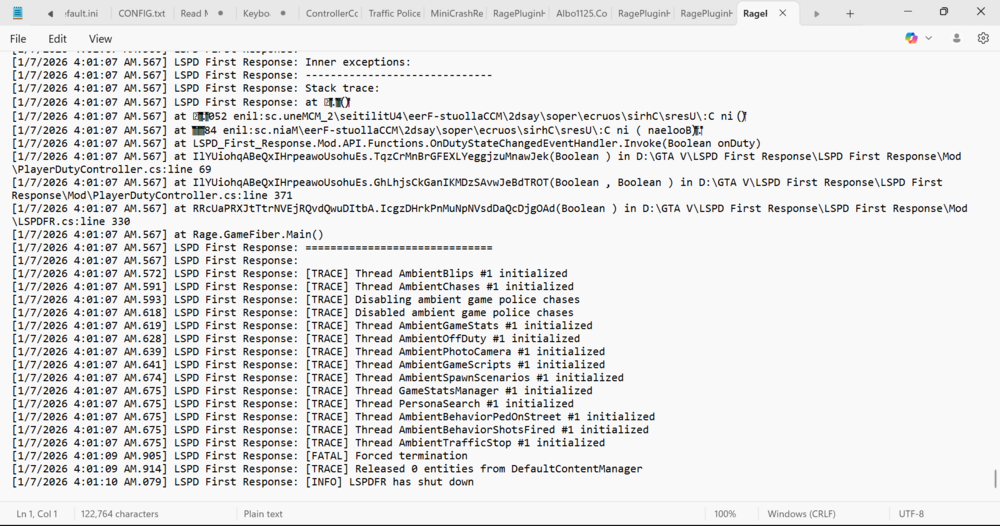Switch to the Read N tab
Viewport: 1000px width, 526px height.
pos(194,13)
